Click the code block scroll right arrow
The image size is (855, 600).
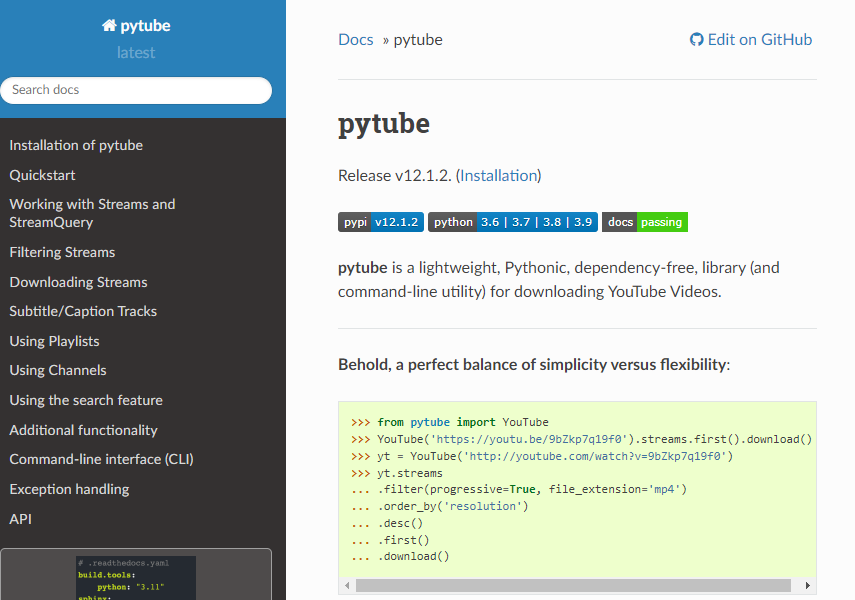pyautogui.click(x=808, y=585)
